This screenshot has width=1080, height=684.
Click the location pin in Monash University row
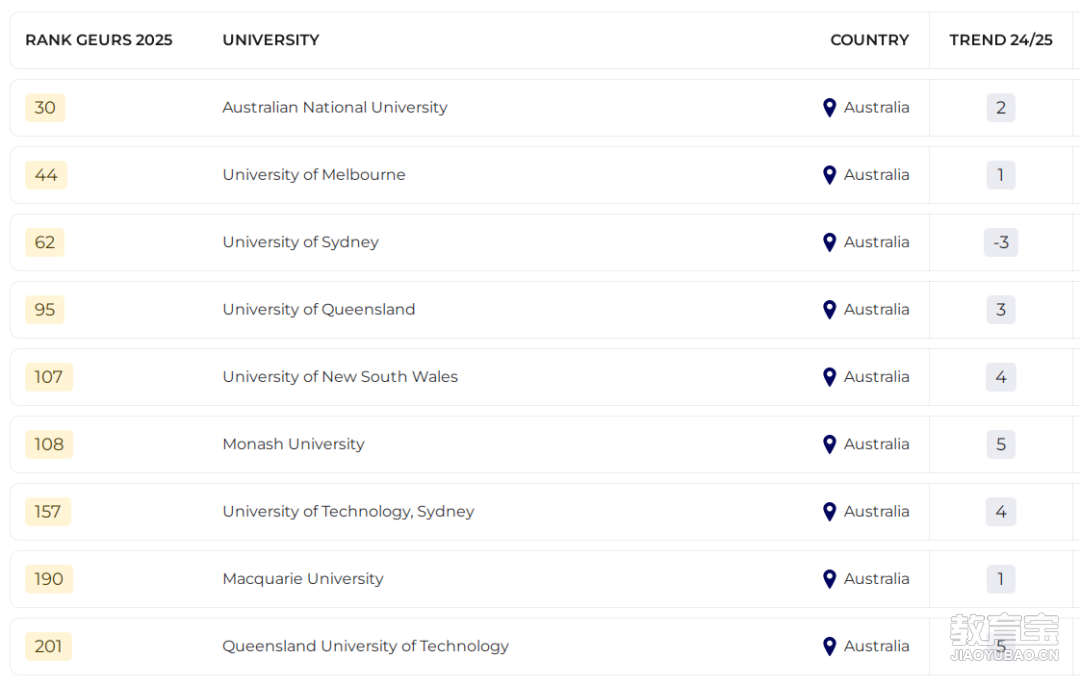[829, 444]
